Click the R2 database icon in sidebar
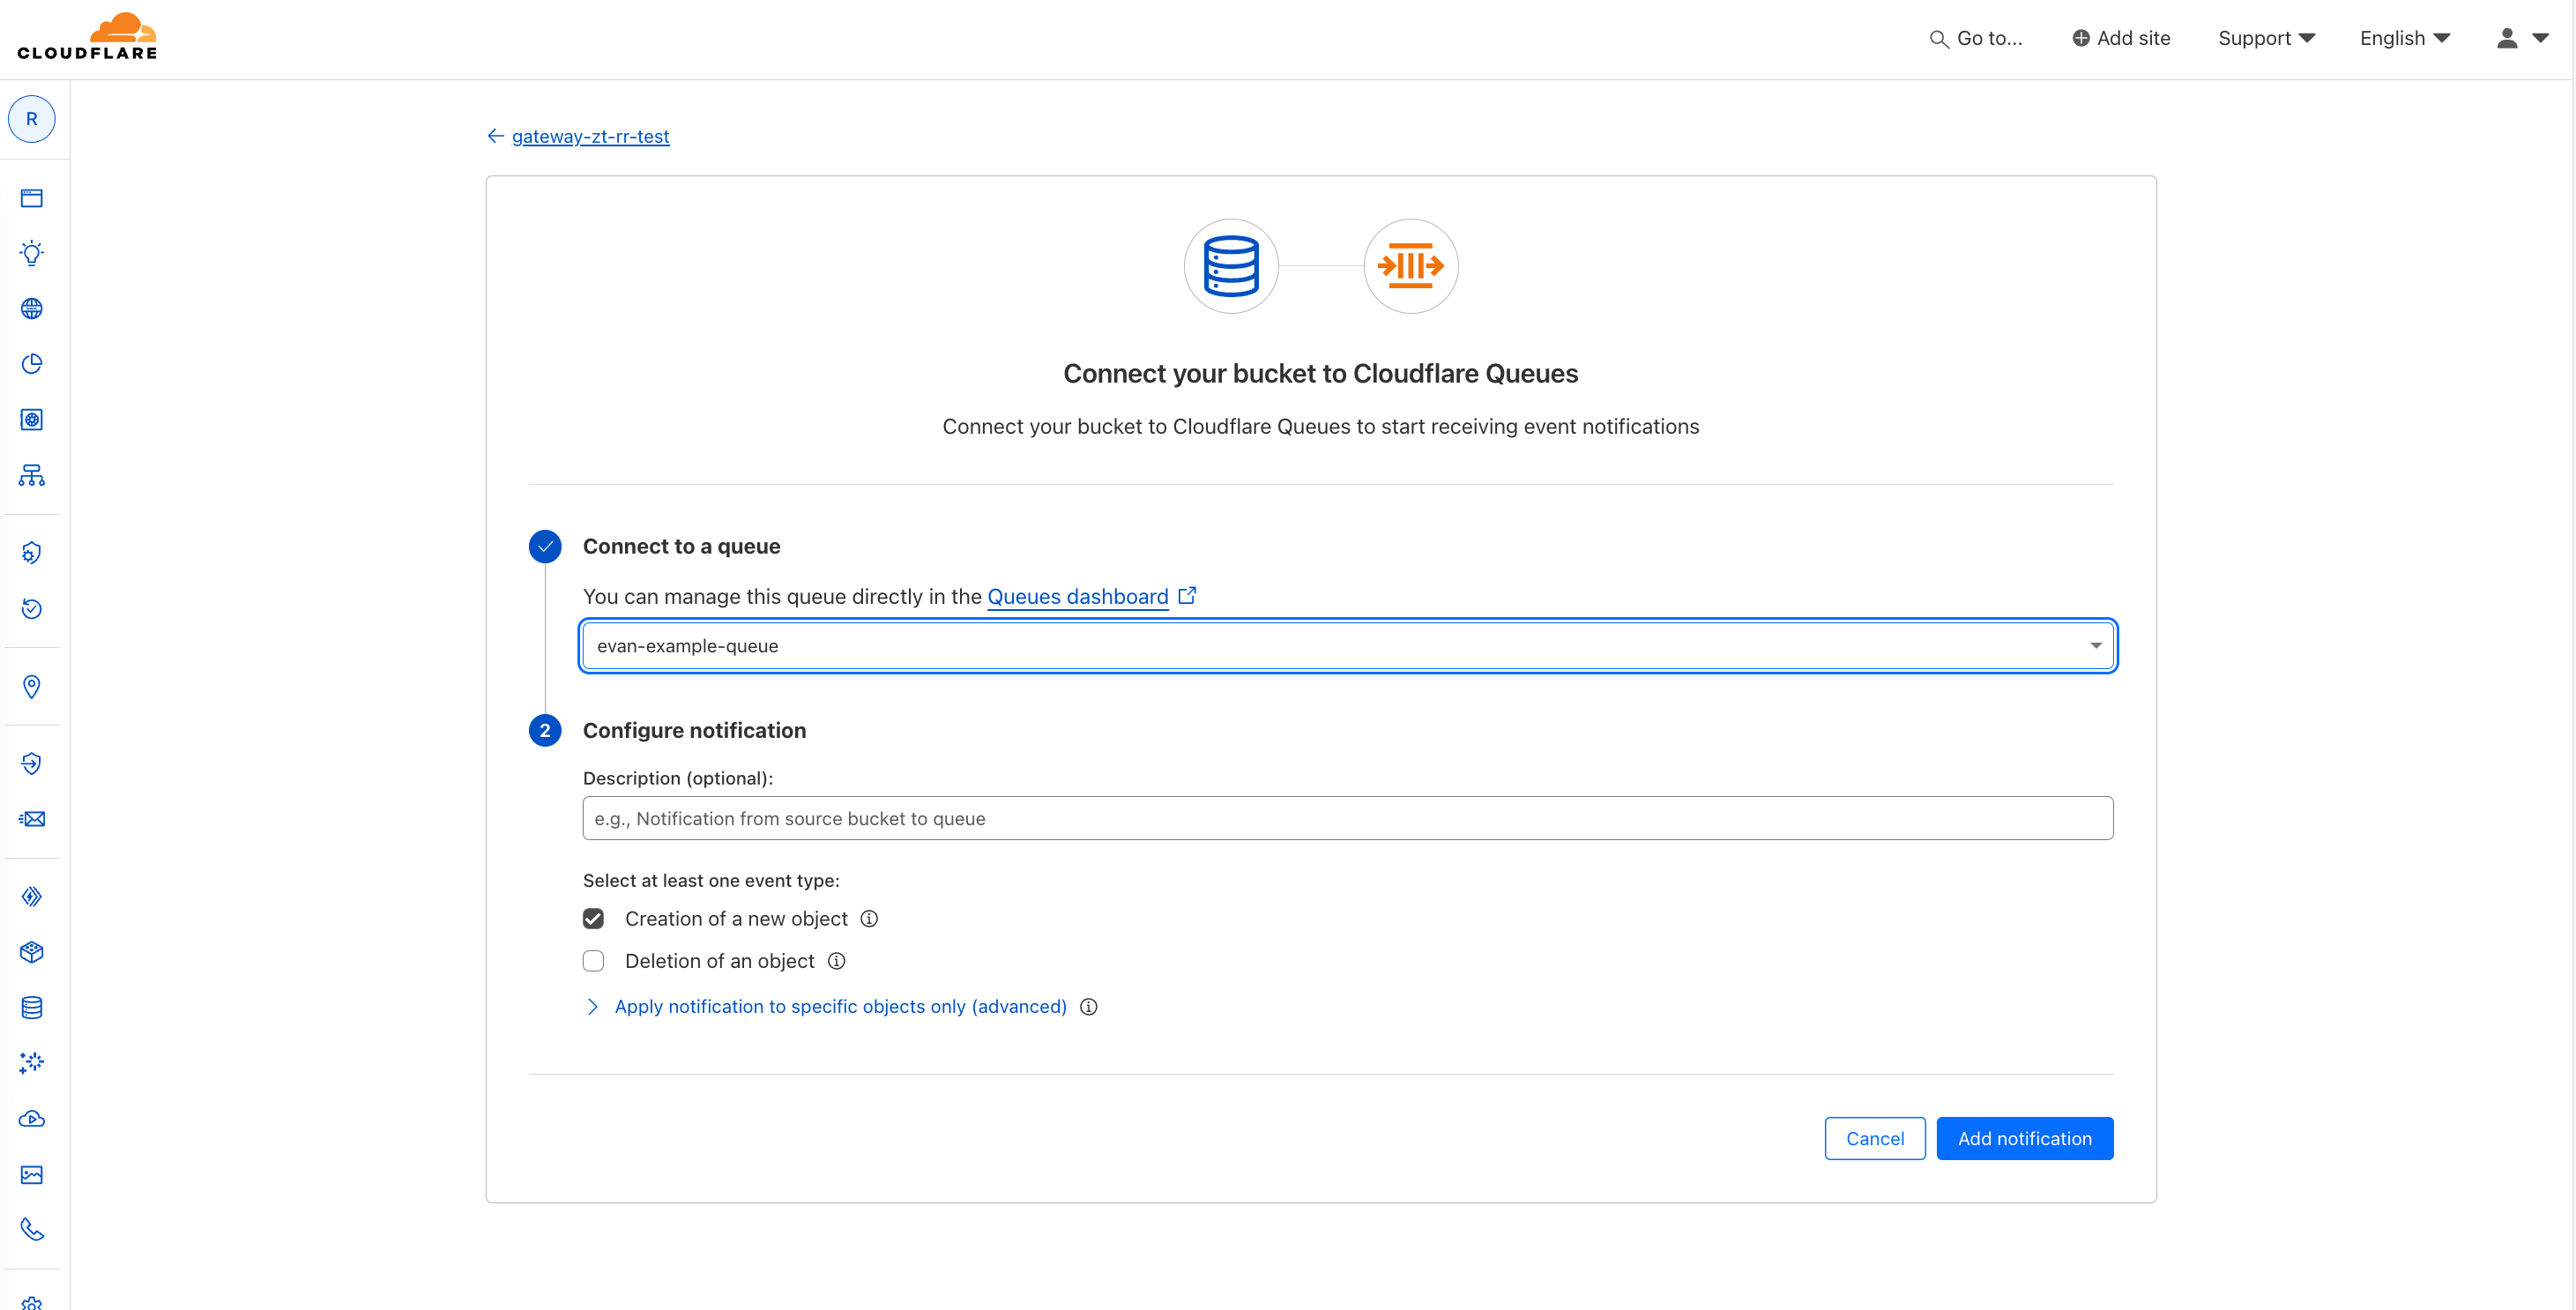This screenshot has height=1310, width=2576. click(x=32, y=1007)
